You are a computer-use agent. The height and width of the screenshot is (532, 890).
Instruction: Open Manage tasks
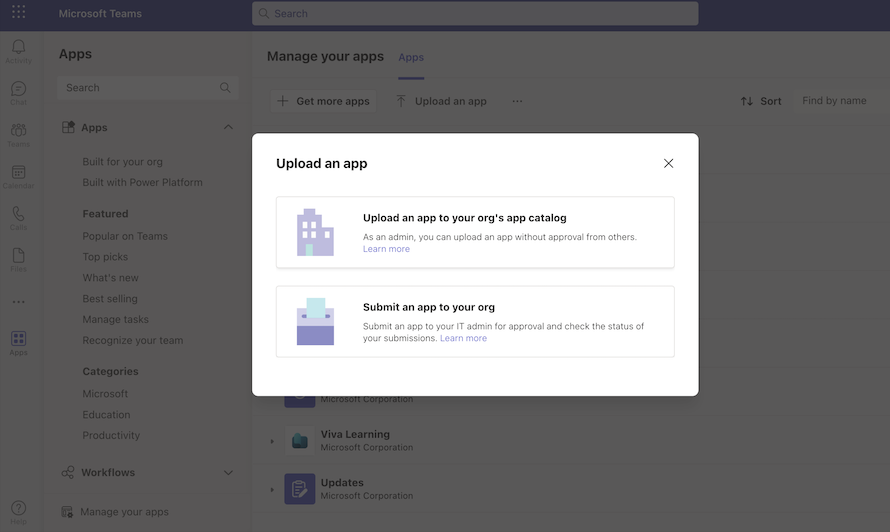pos(115,320)
